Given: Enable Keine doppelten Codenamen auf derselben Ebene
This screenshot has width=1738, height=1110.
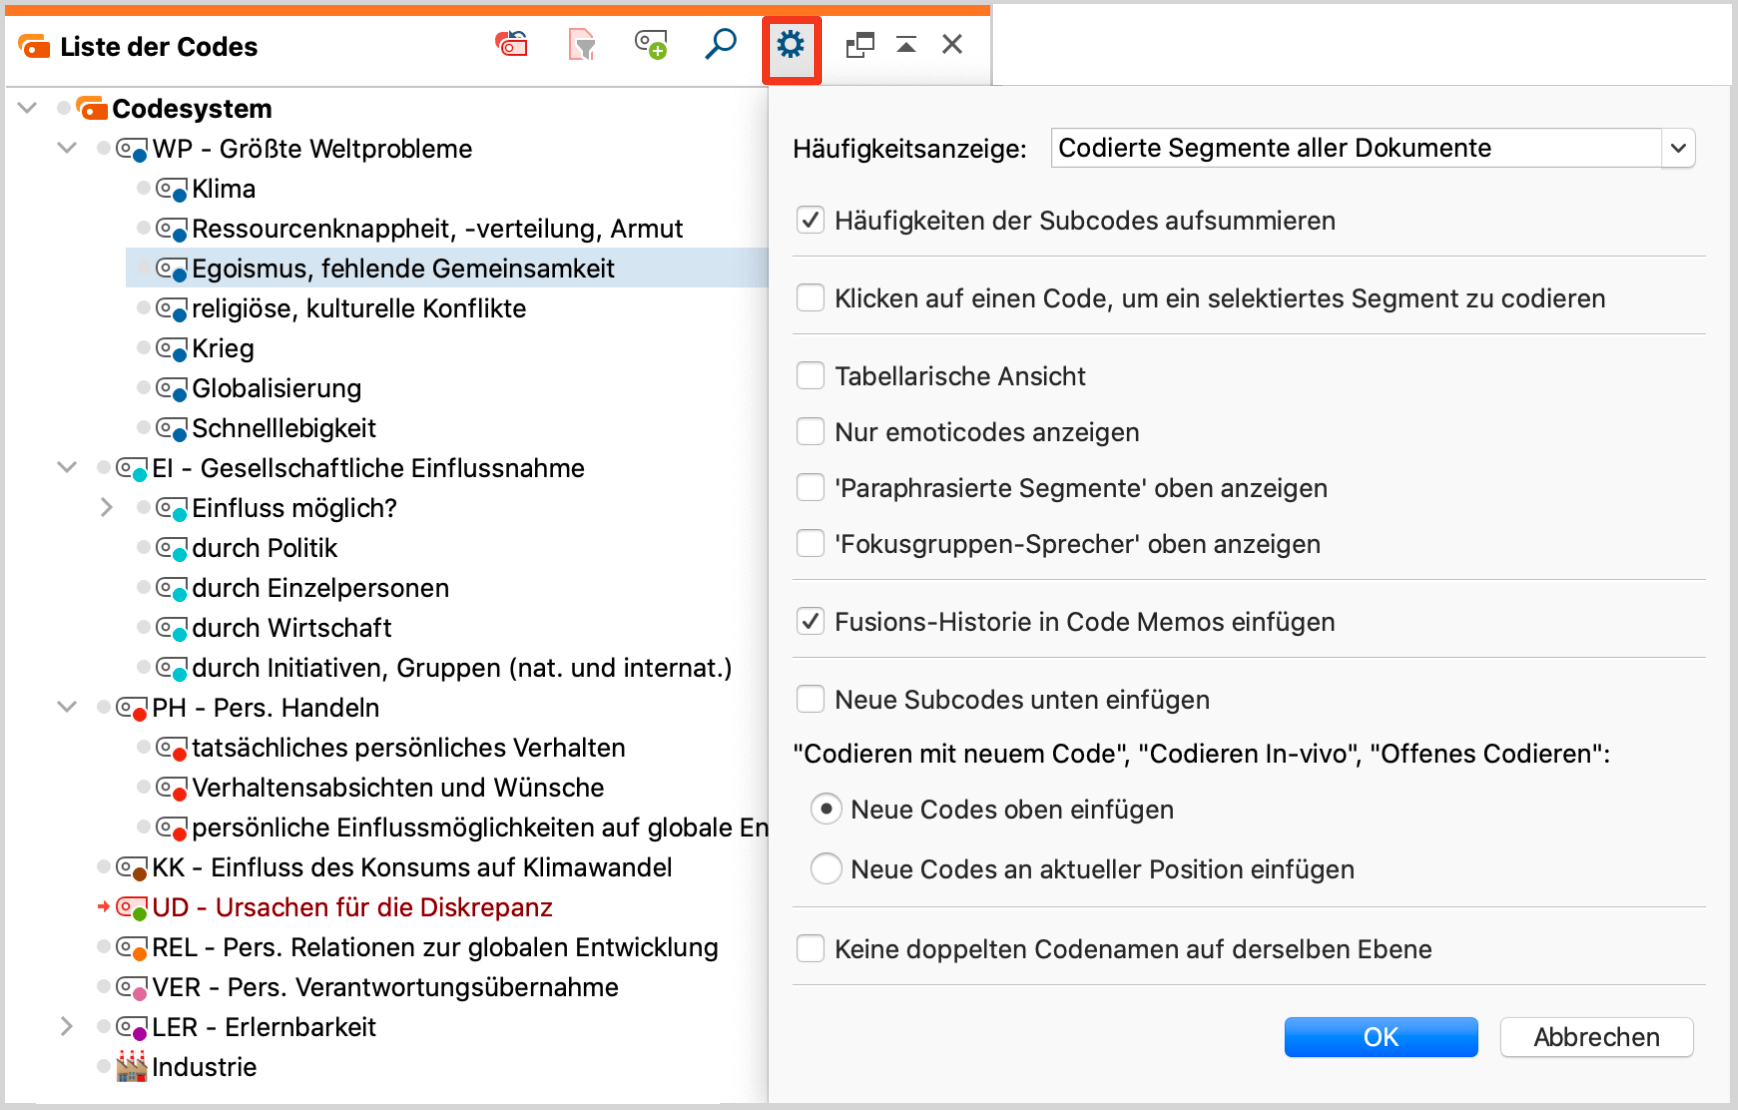Looking at the screenshot, I should coord(810,949).
